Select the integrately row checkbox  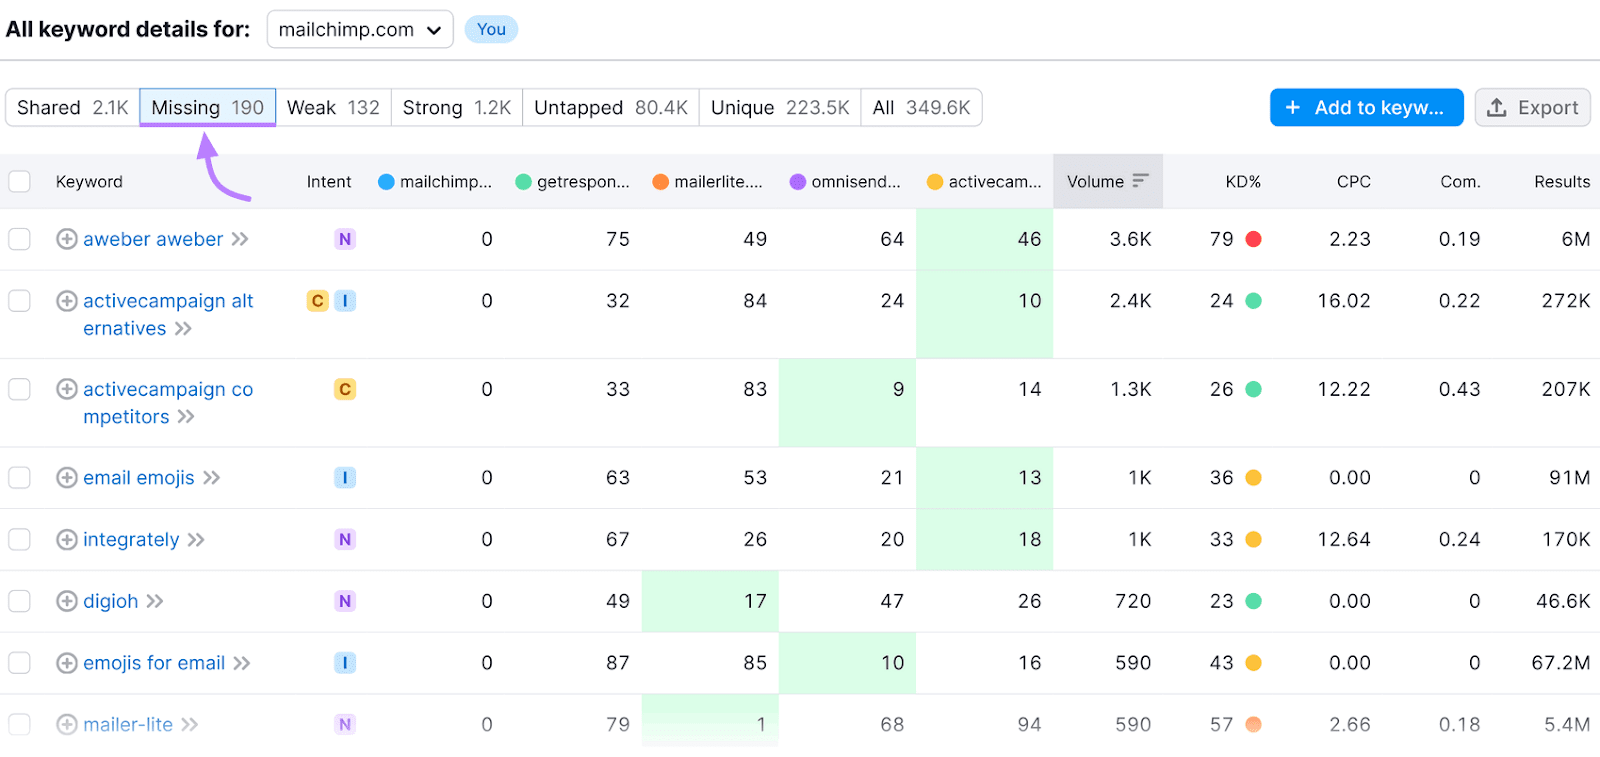[20, 540]
